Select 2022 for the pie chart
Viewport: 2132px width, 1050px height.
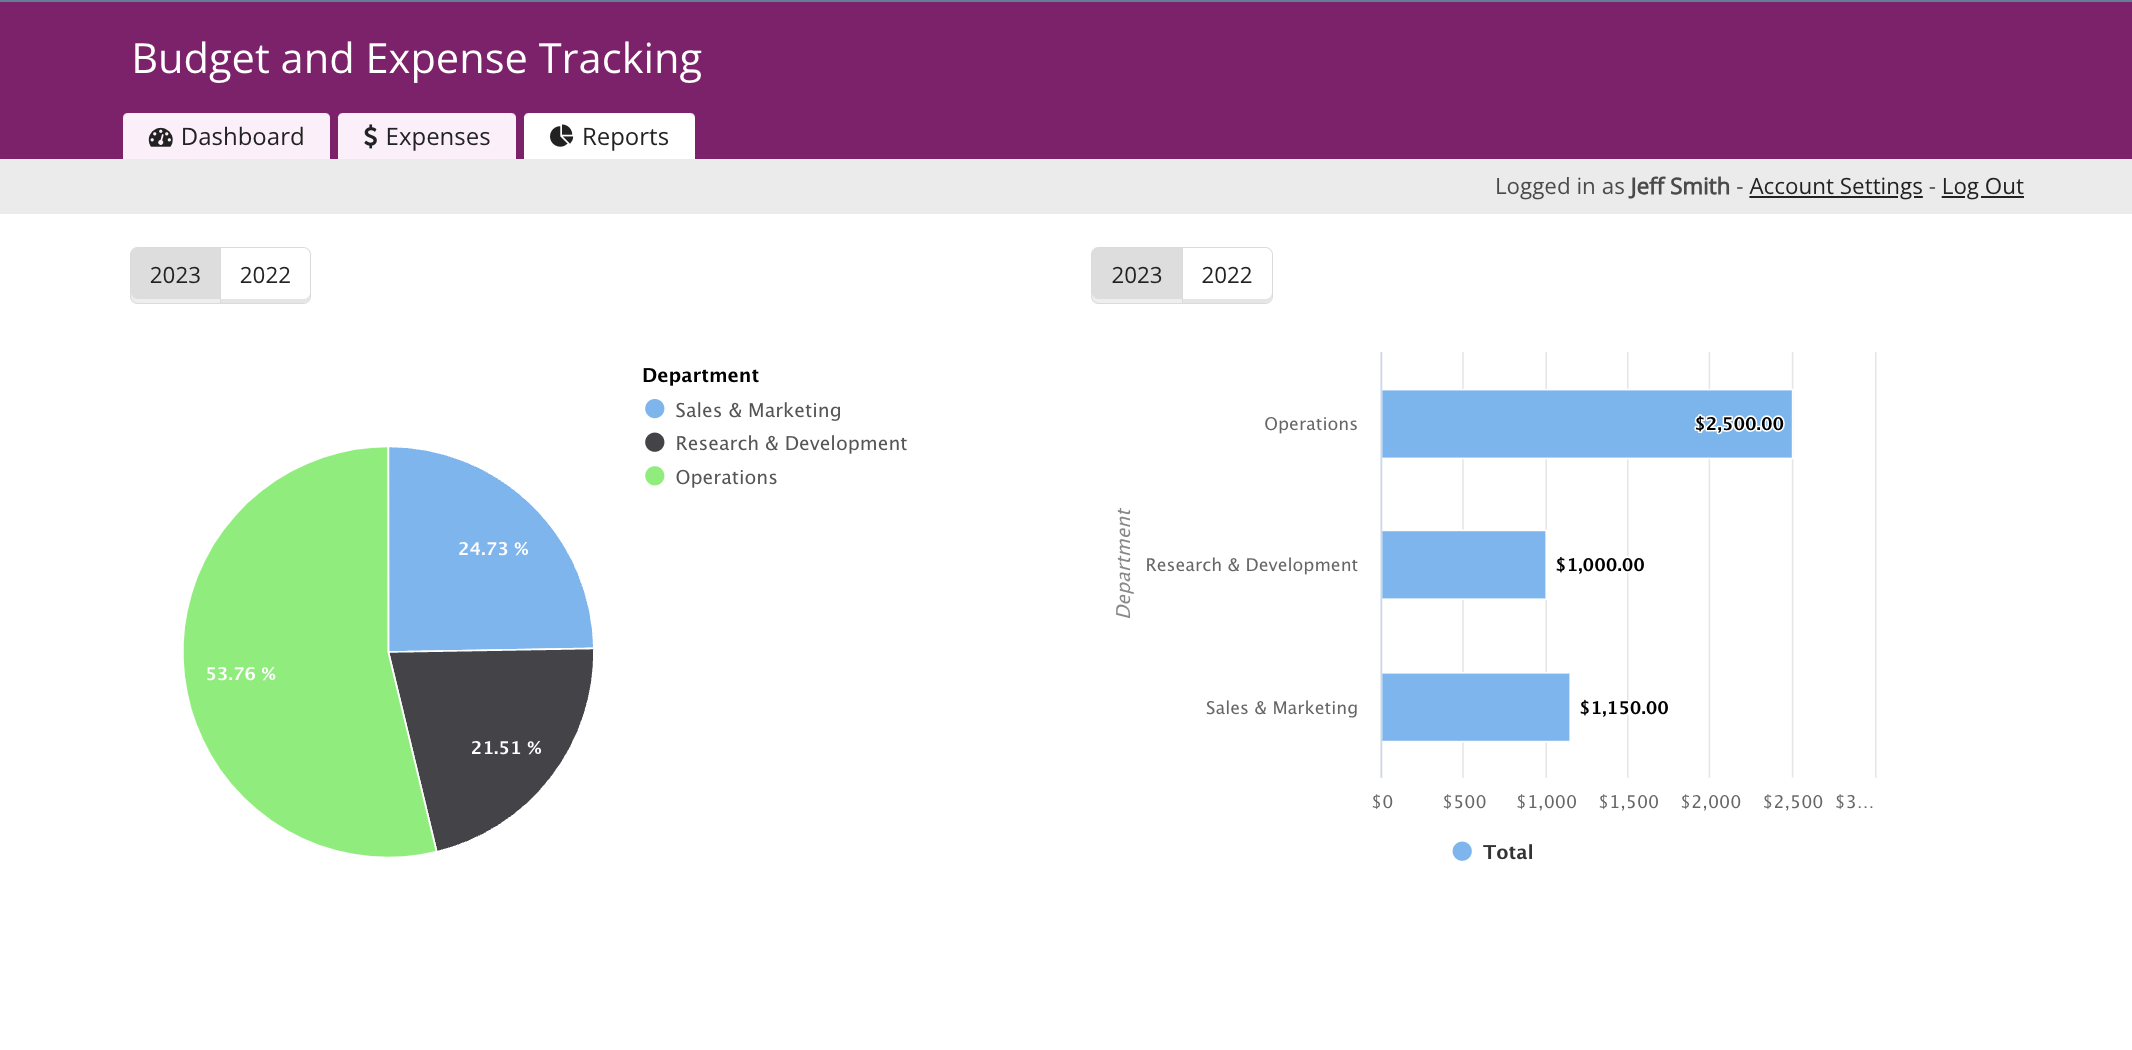265,275
